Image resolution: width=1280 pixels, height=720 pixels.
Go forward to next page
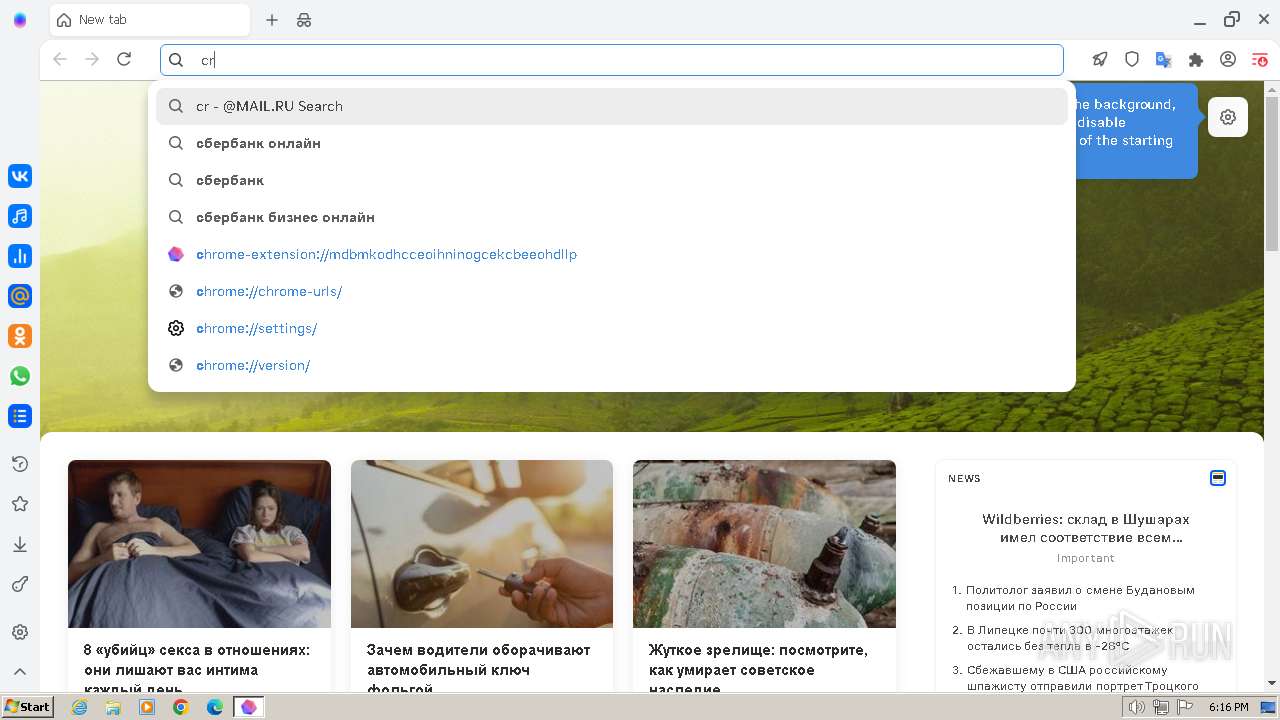92,60
